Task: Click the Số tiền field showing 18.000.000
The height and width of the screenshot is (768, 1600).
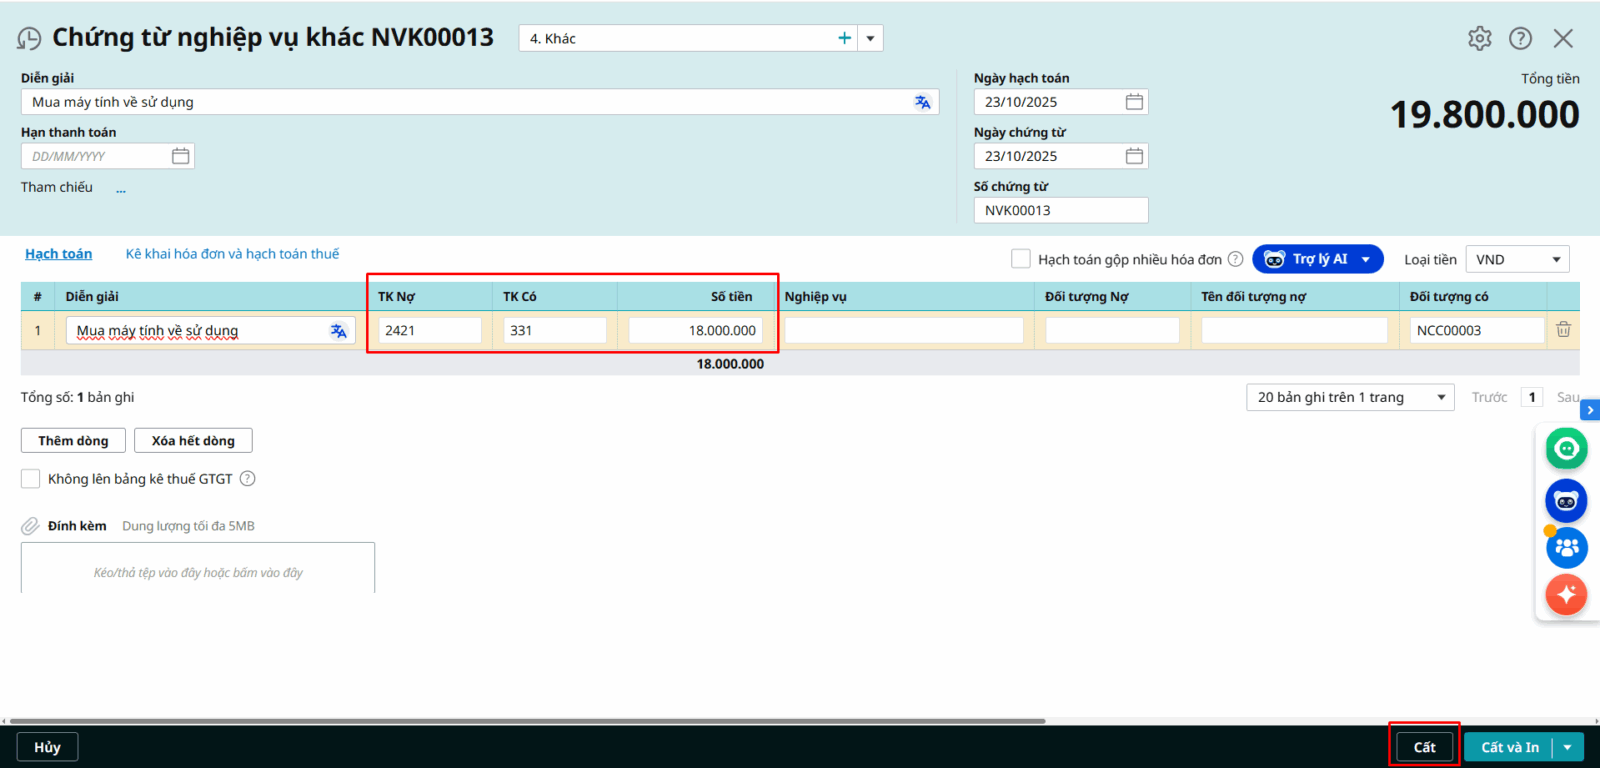Action: (x=696, y=331)
